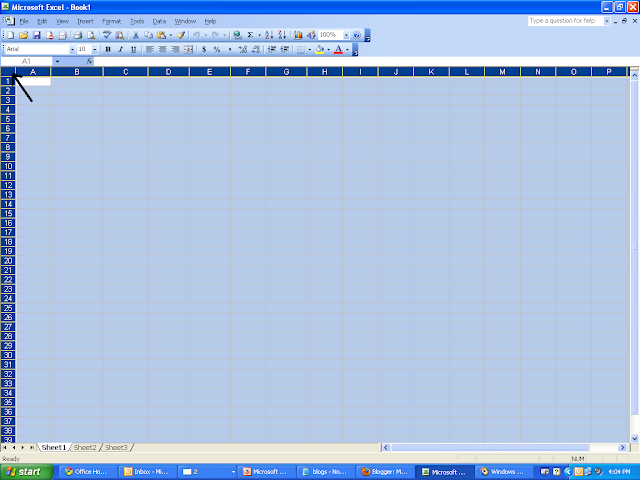
Task: Select the Format Painter brush
Action: click(x=181, y=35)
